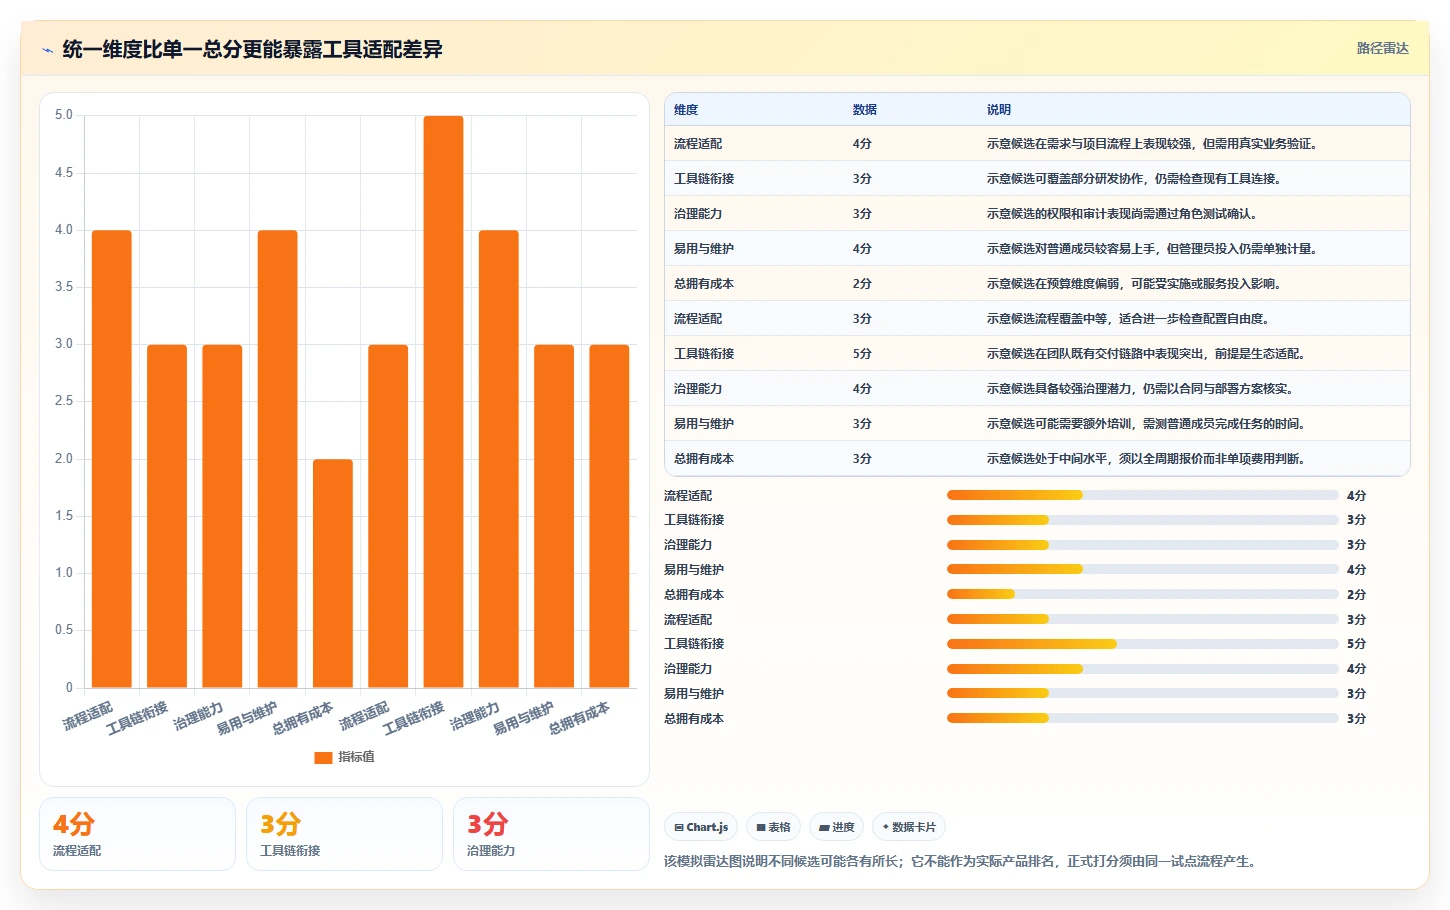
Task: Select the row mentioning 仍需检查现有工具连接
Action: (1037, 179)
